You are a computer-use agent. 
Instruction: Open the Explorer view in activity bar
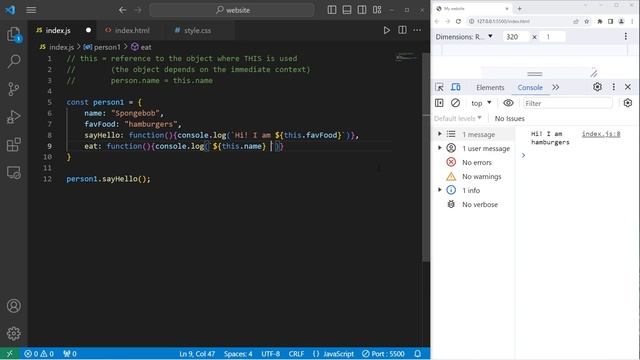click(x=13, y=34)
